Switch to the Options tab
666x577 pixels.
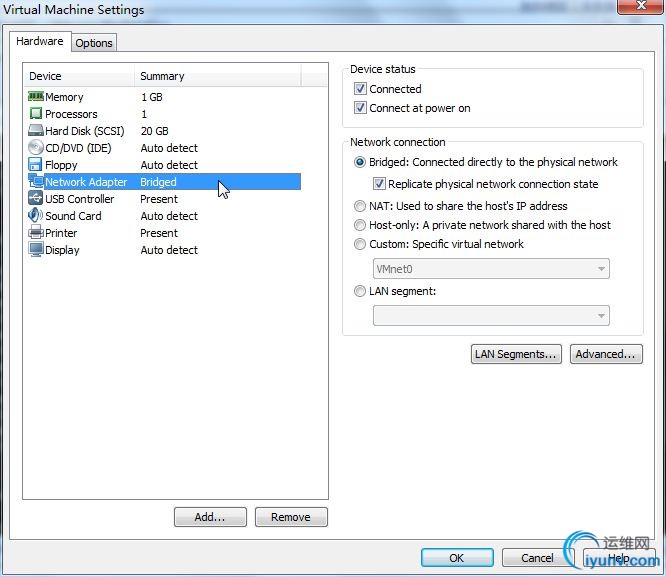tap(94, 43)
